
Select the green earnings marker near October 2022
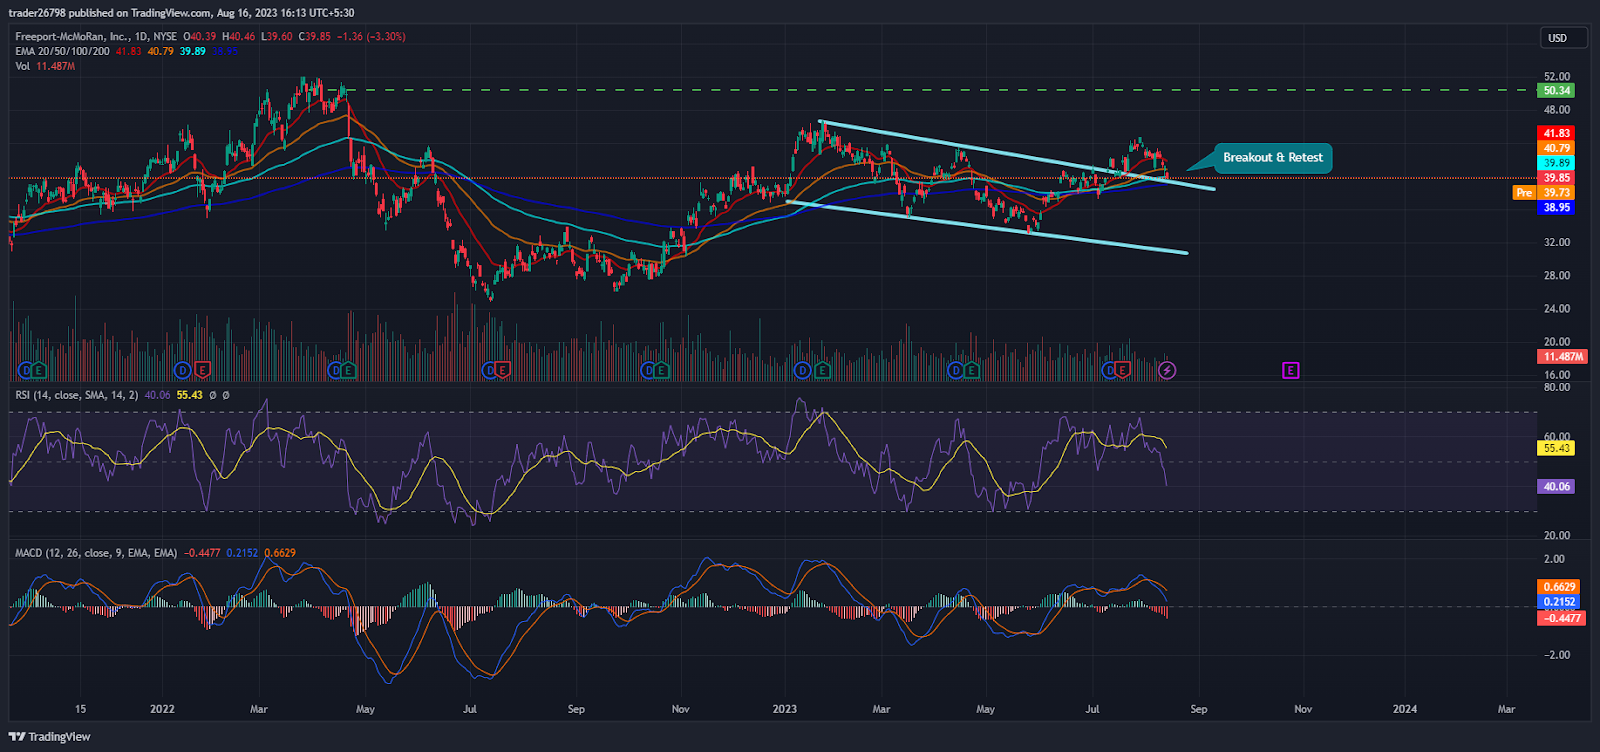tap(661, 370)
